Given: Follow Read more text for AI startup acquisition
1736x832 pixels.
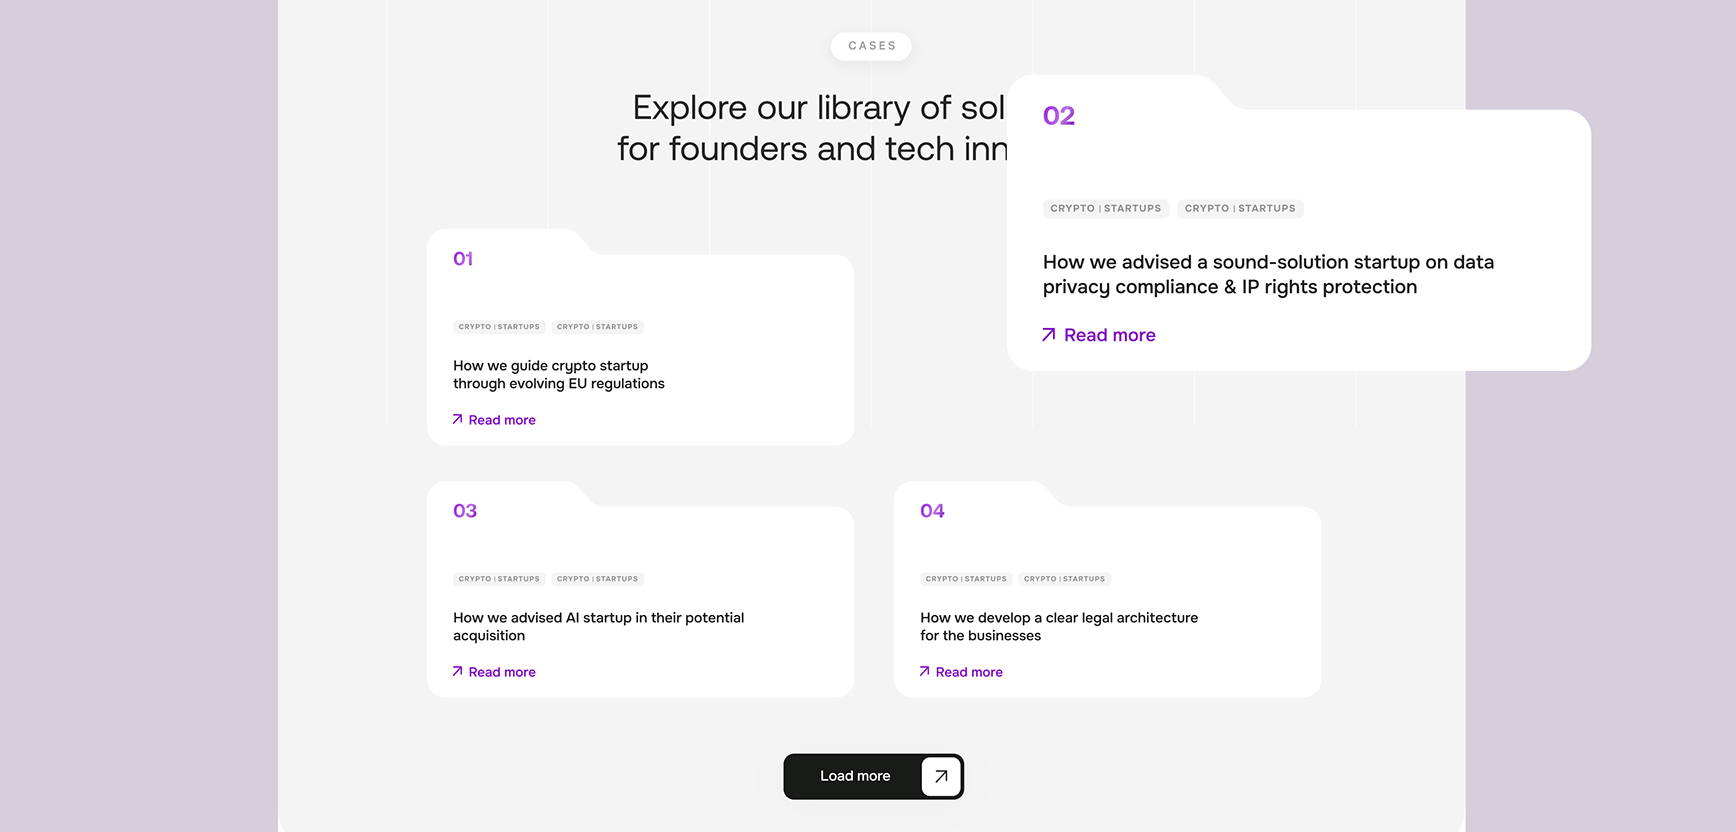Looking at the screenshot, I should (x=502, y=672).
